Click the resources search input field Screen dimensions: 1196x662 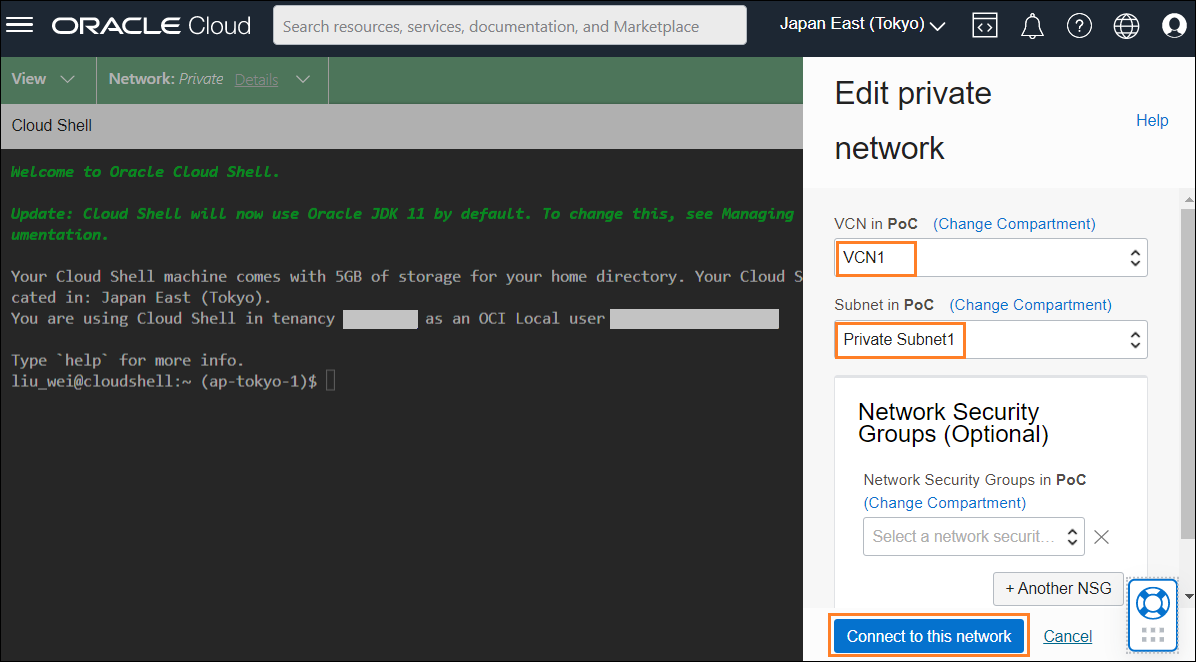tap(510, 25)
